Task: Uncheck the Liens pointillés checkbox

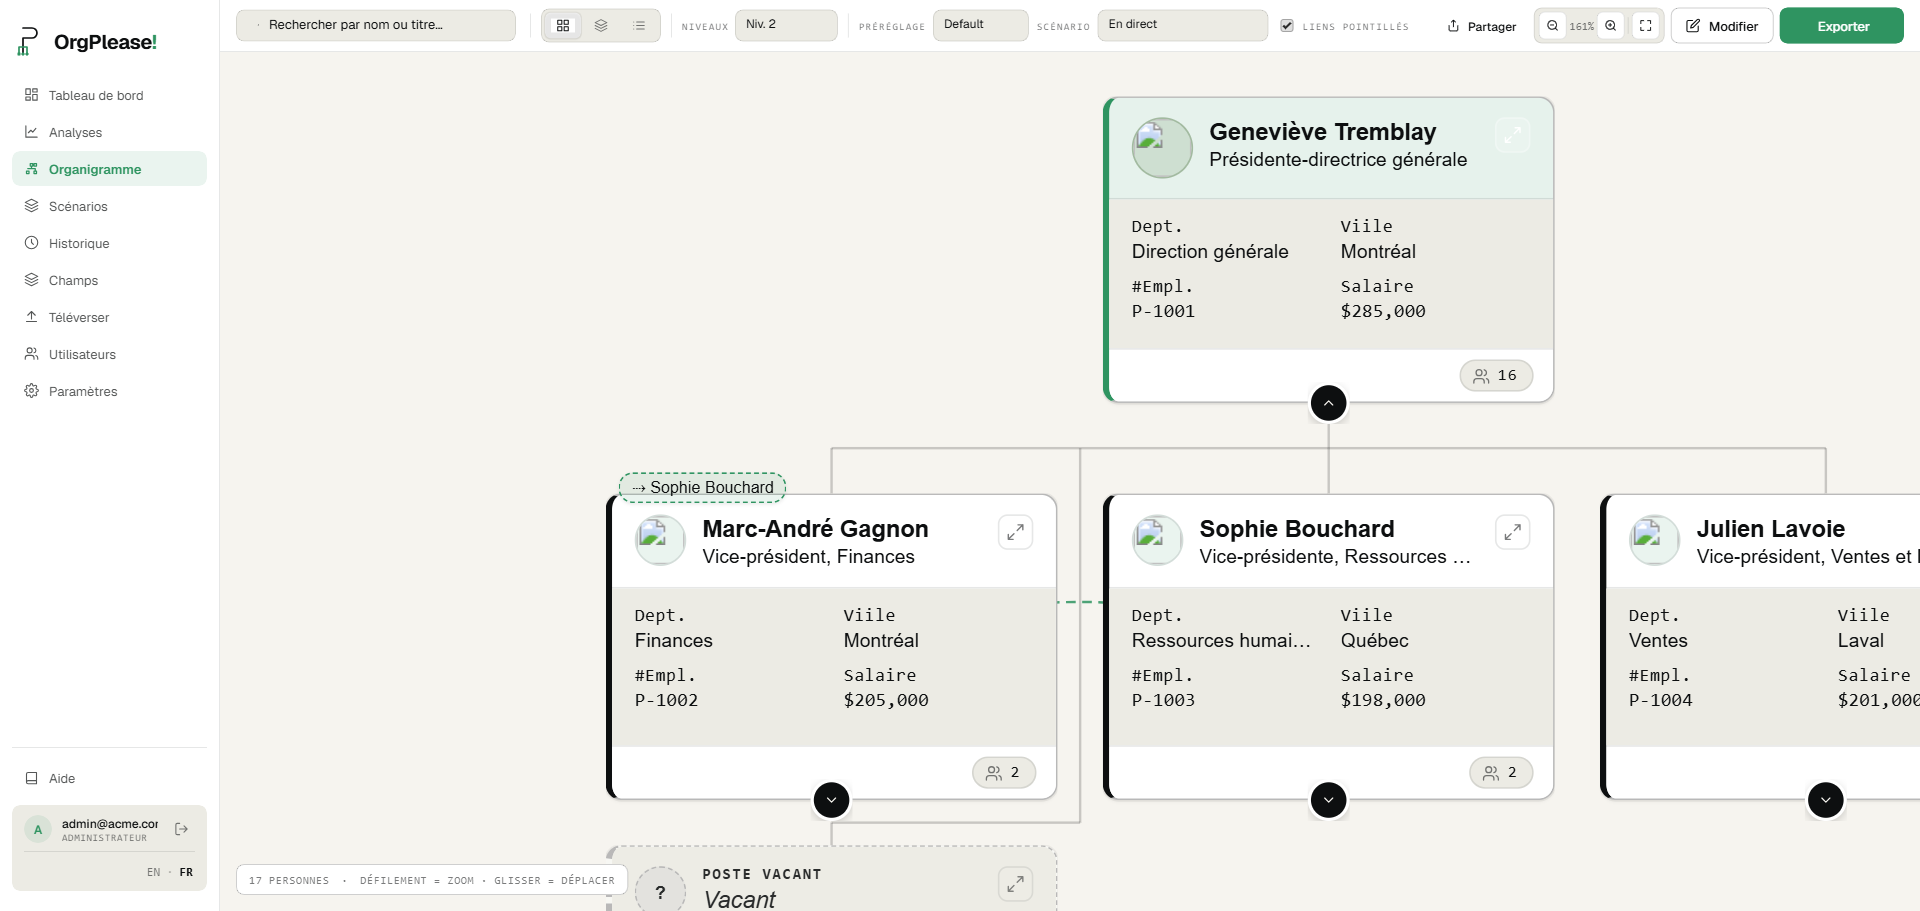Action: [1287, 26]
